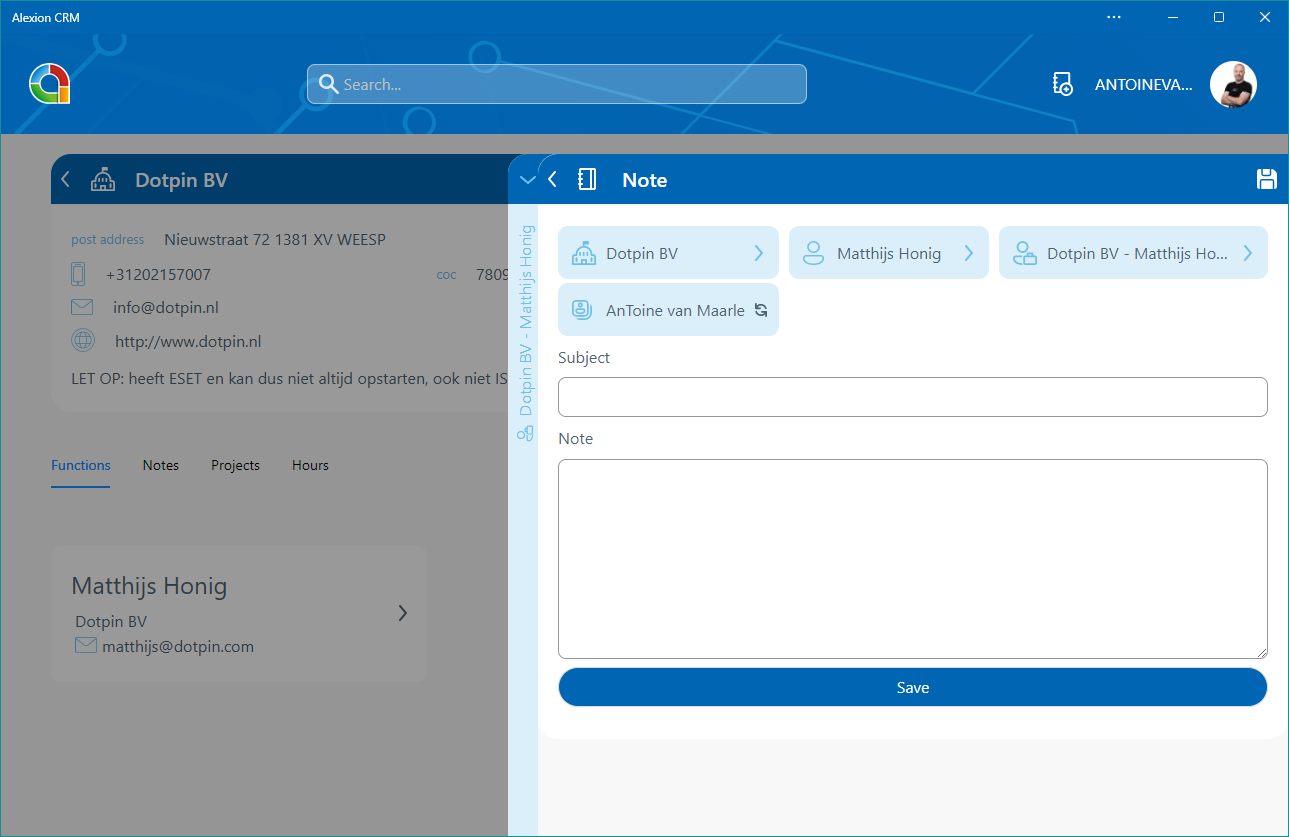Click the company icon in Dotpin BV chip
Image resolution: width=1289 pixels, height=837 pixels.
583,254
